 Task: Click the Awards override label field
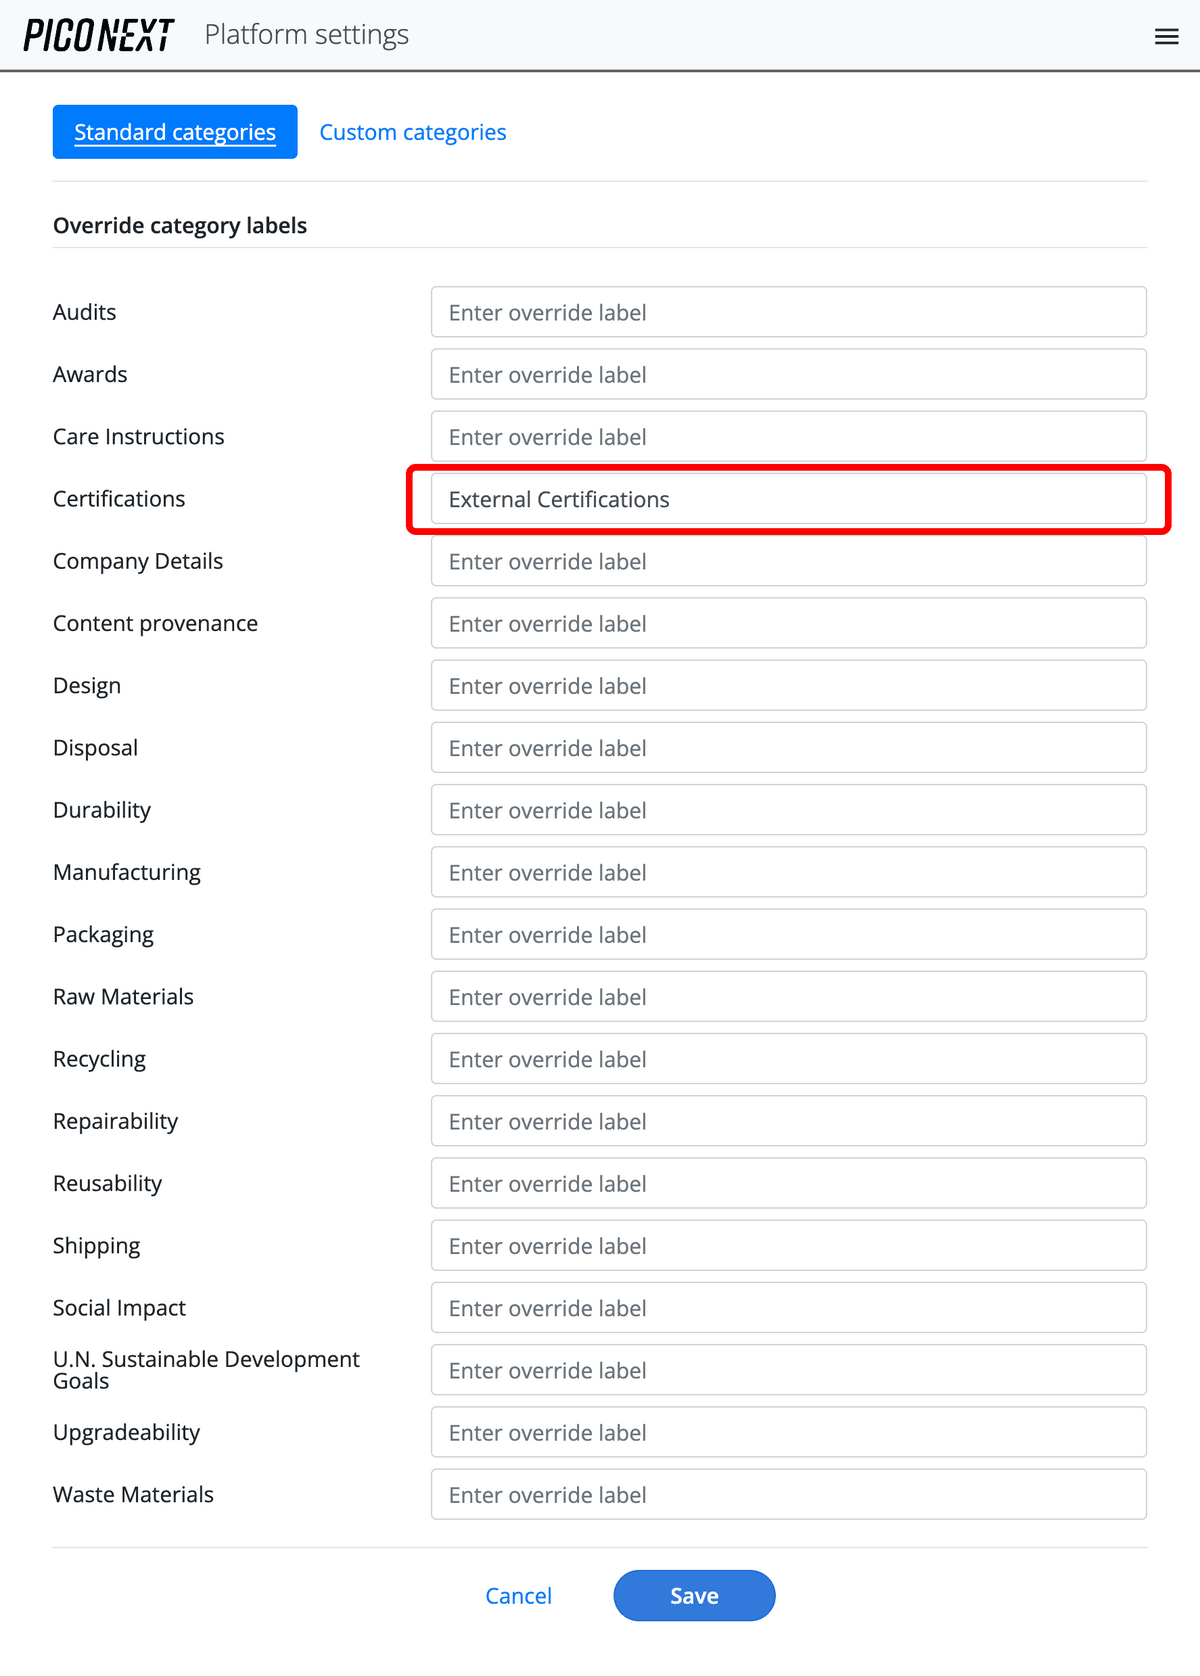(788, 374)
